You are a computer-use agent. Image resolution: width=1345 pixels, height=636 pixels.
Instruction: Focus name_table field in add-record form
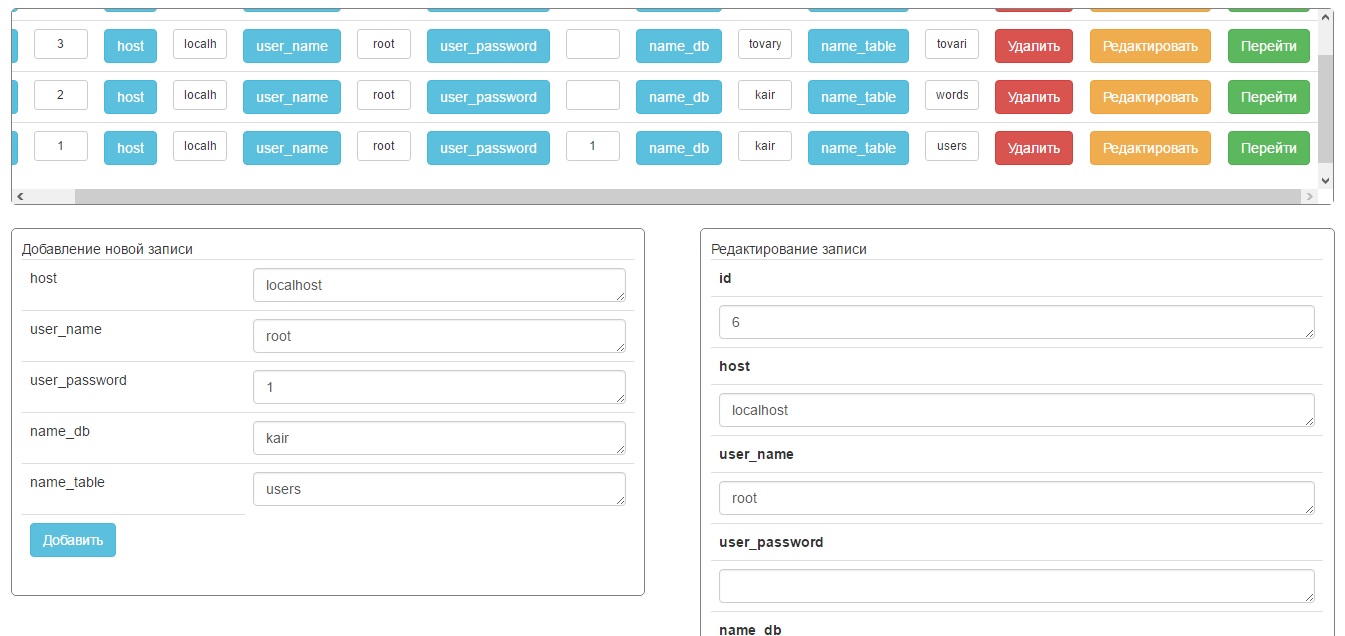point(439,489)
